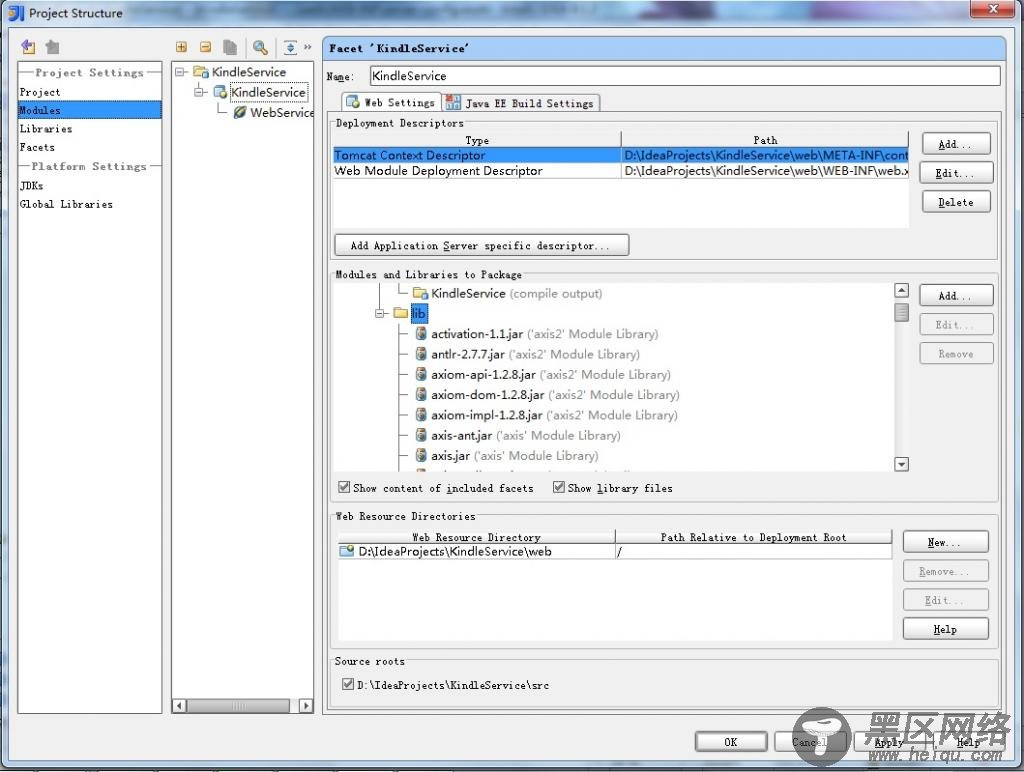Click the Project Structure title bar icon

click(16, 12)
